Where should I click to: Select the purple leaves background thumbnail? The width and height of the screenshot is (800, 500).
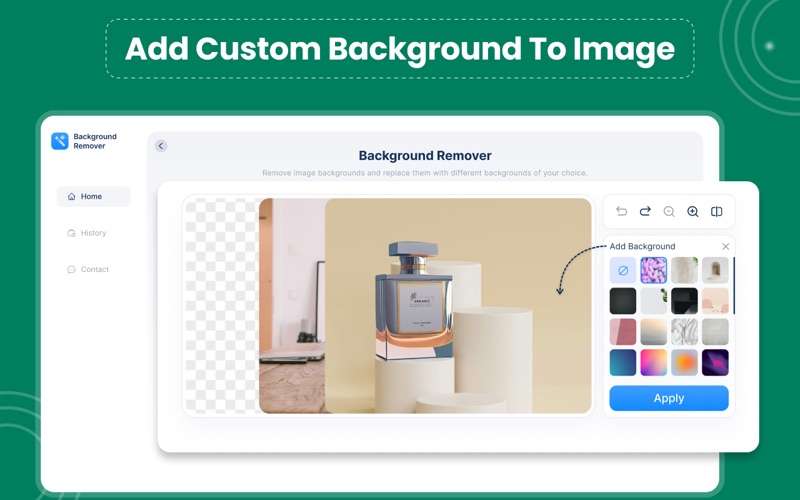click(x=654, y=270)
